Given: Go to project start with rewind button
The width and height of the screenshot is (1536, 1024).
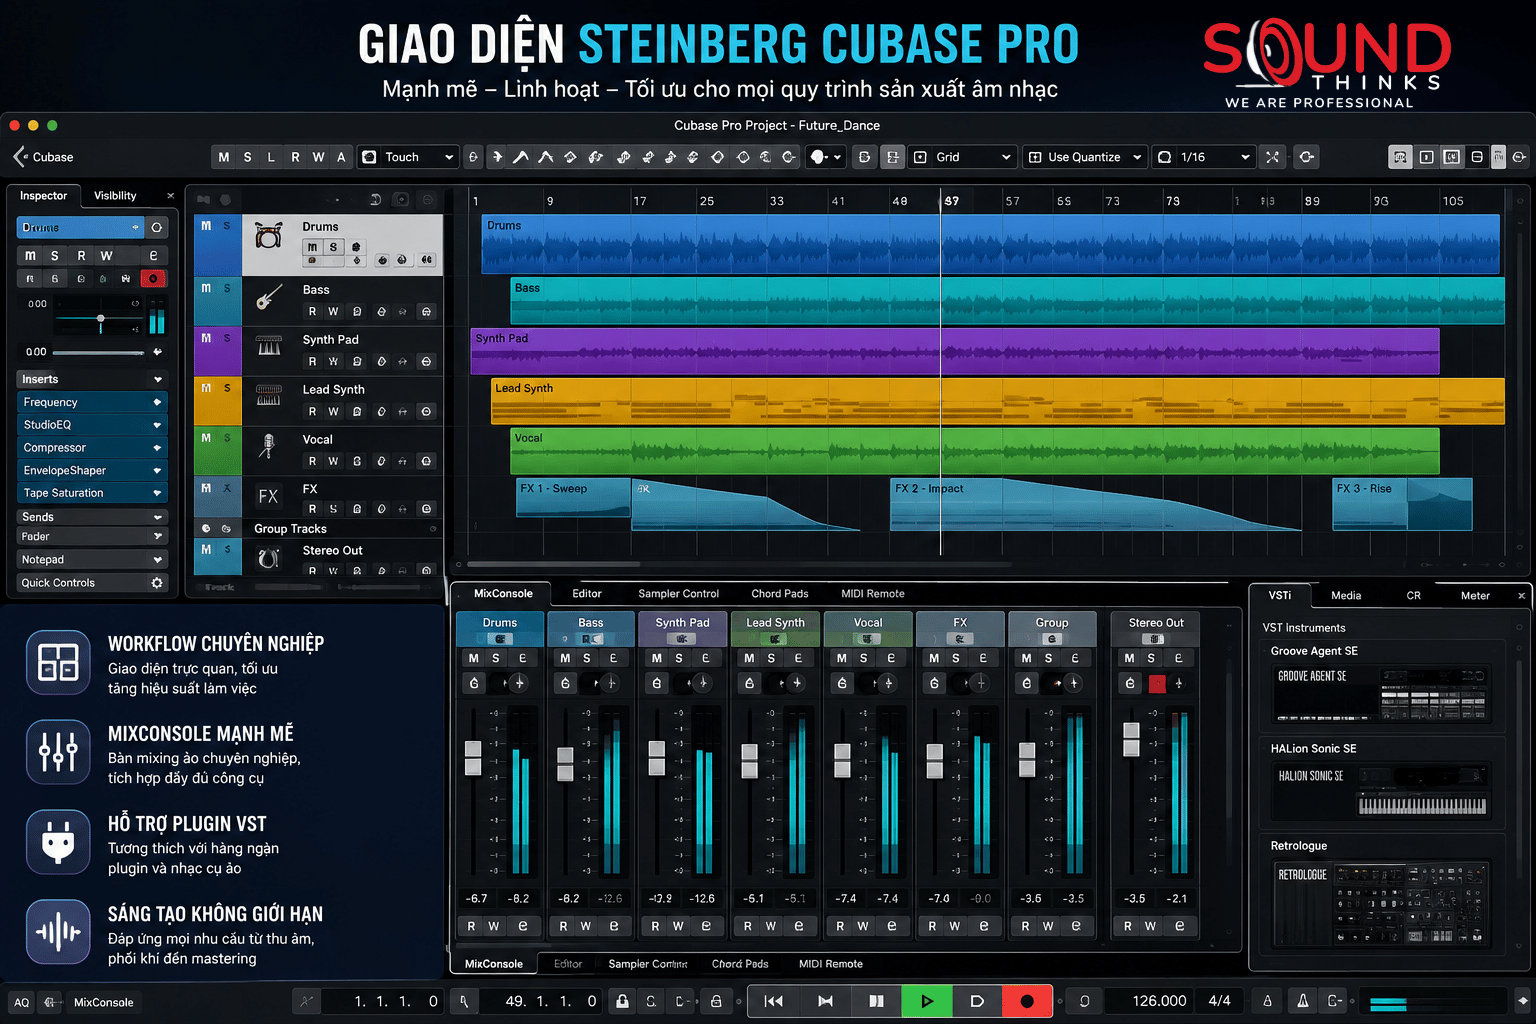Looking at the screenshot, I should click(774, 1001).
